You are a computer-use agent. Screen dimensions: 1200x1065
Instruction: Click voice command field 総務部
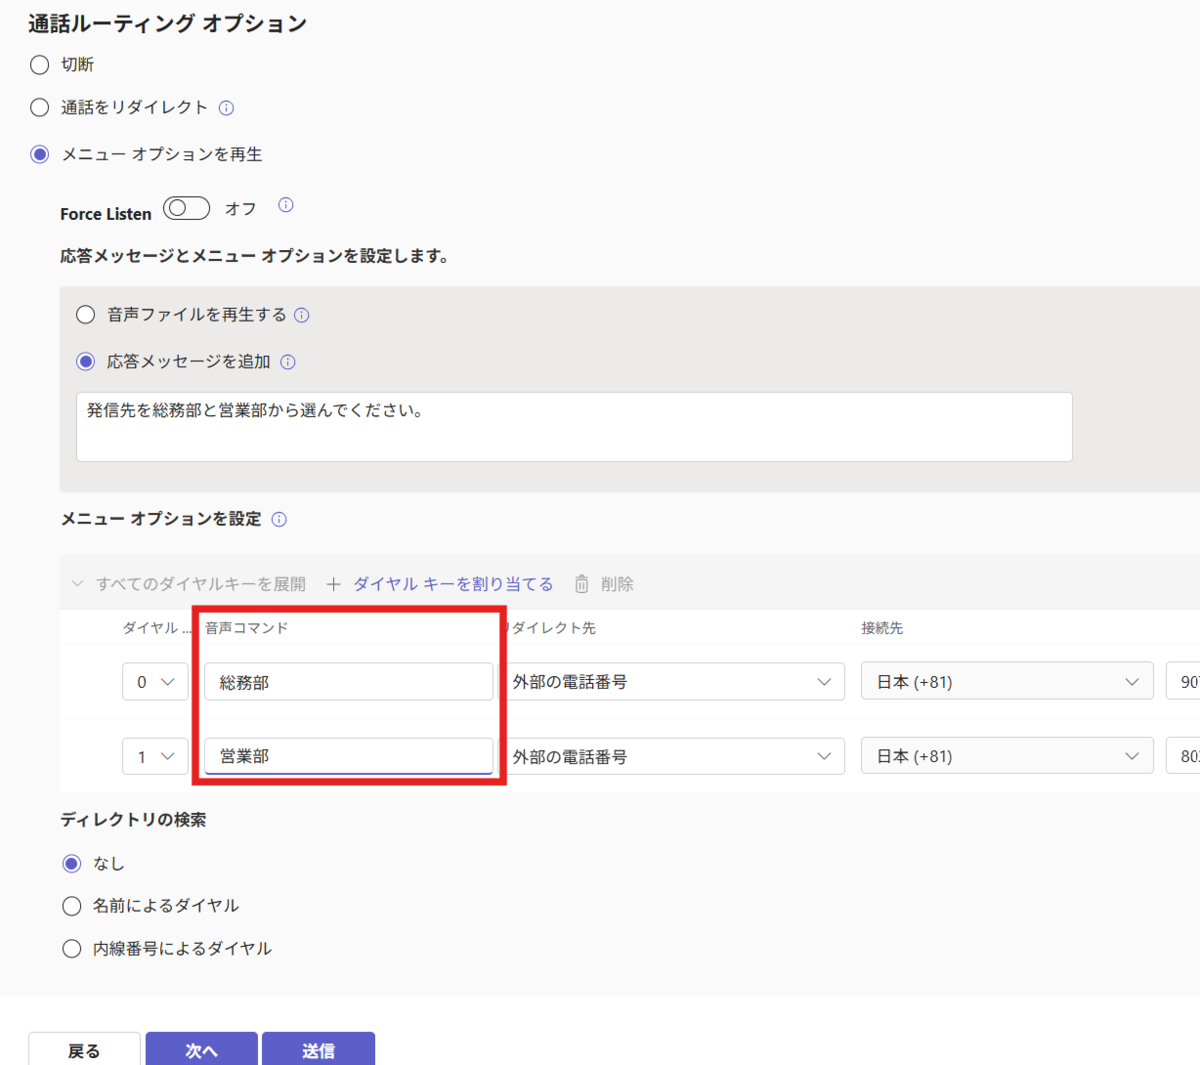[x=349, y=682]
